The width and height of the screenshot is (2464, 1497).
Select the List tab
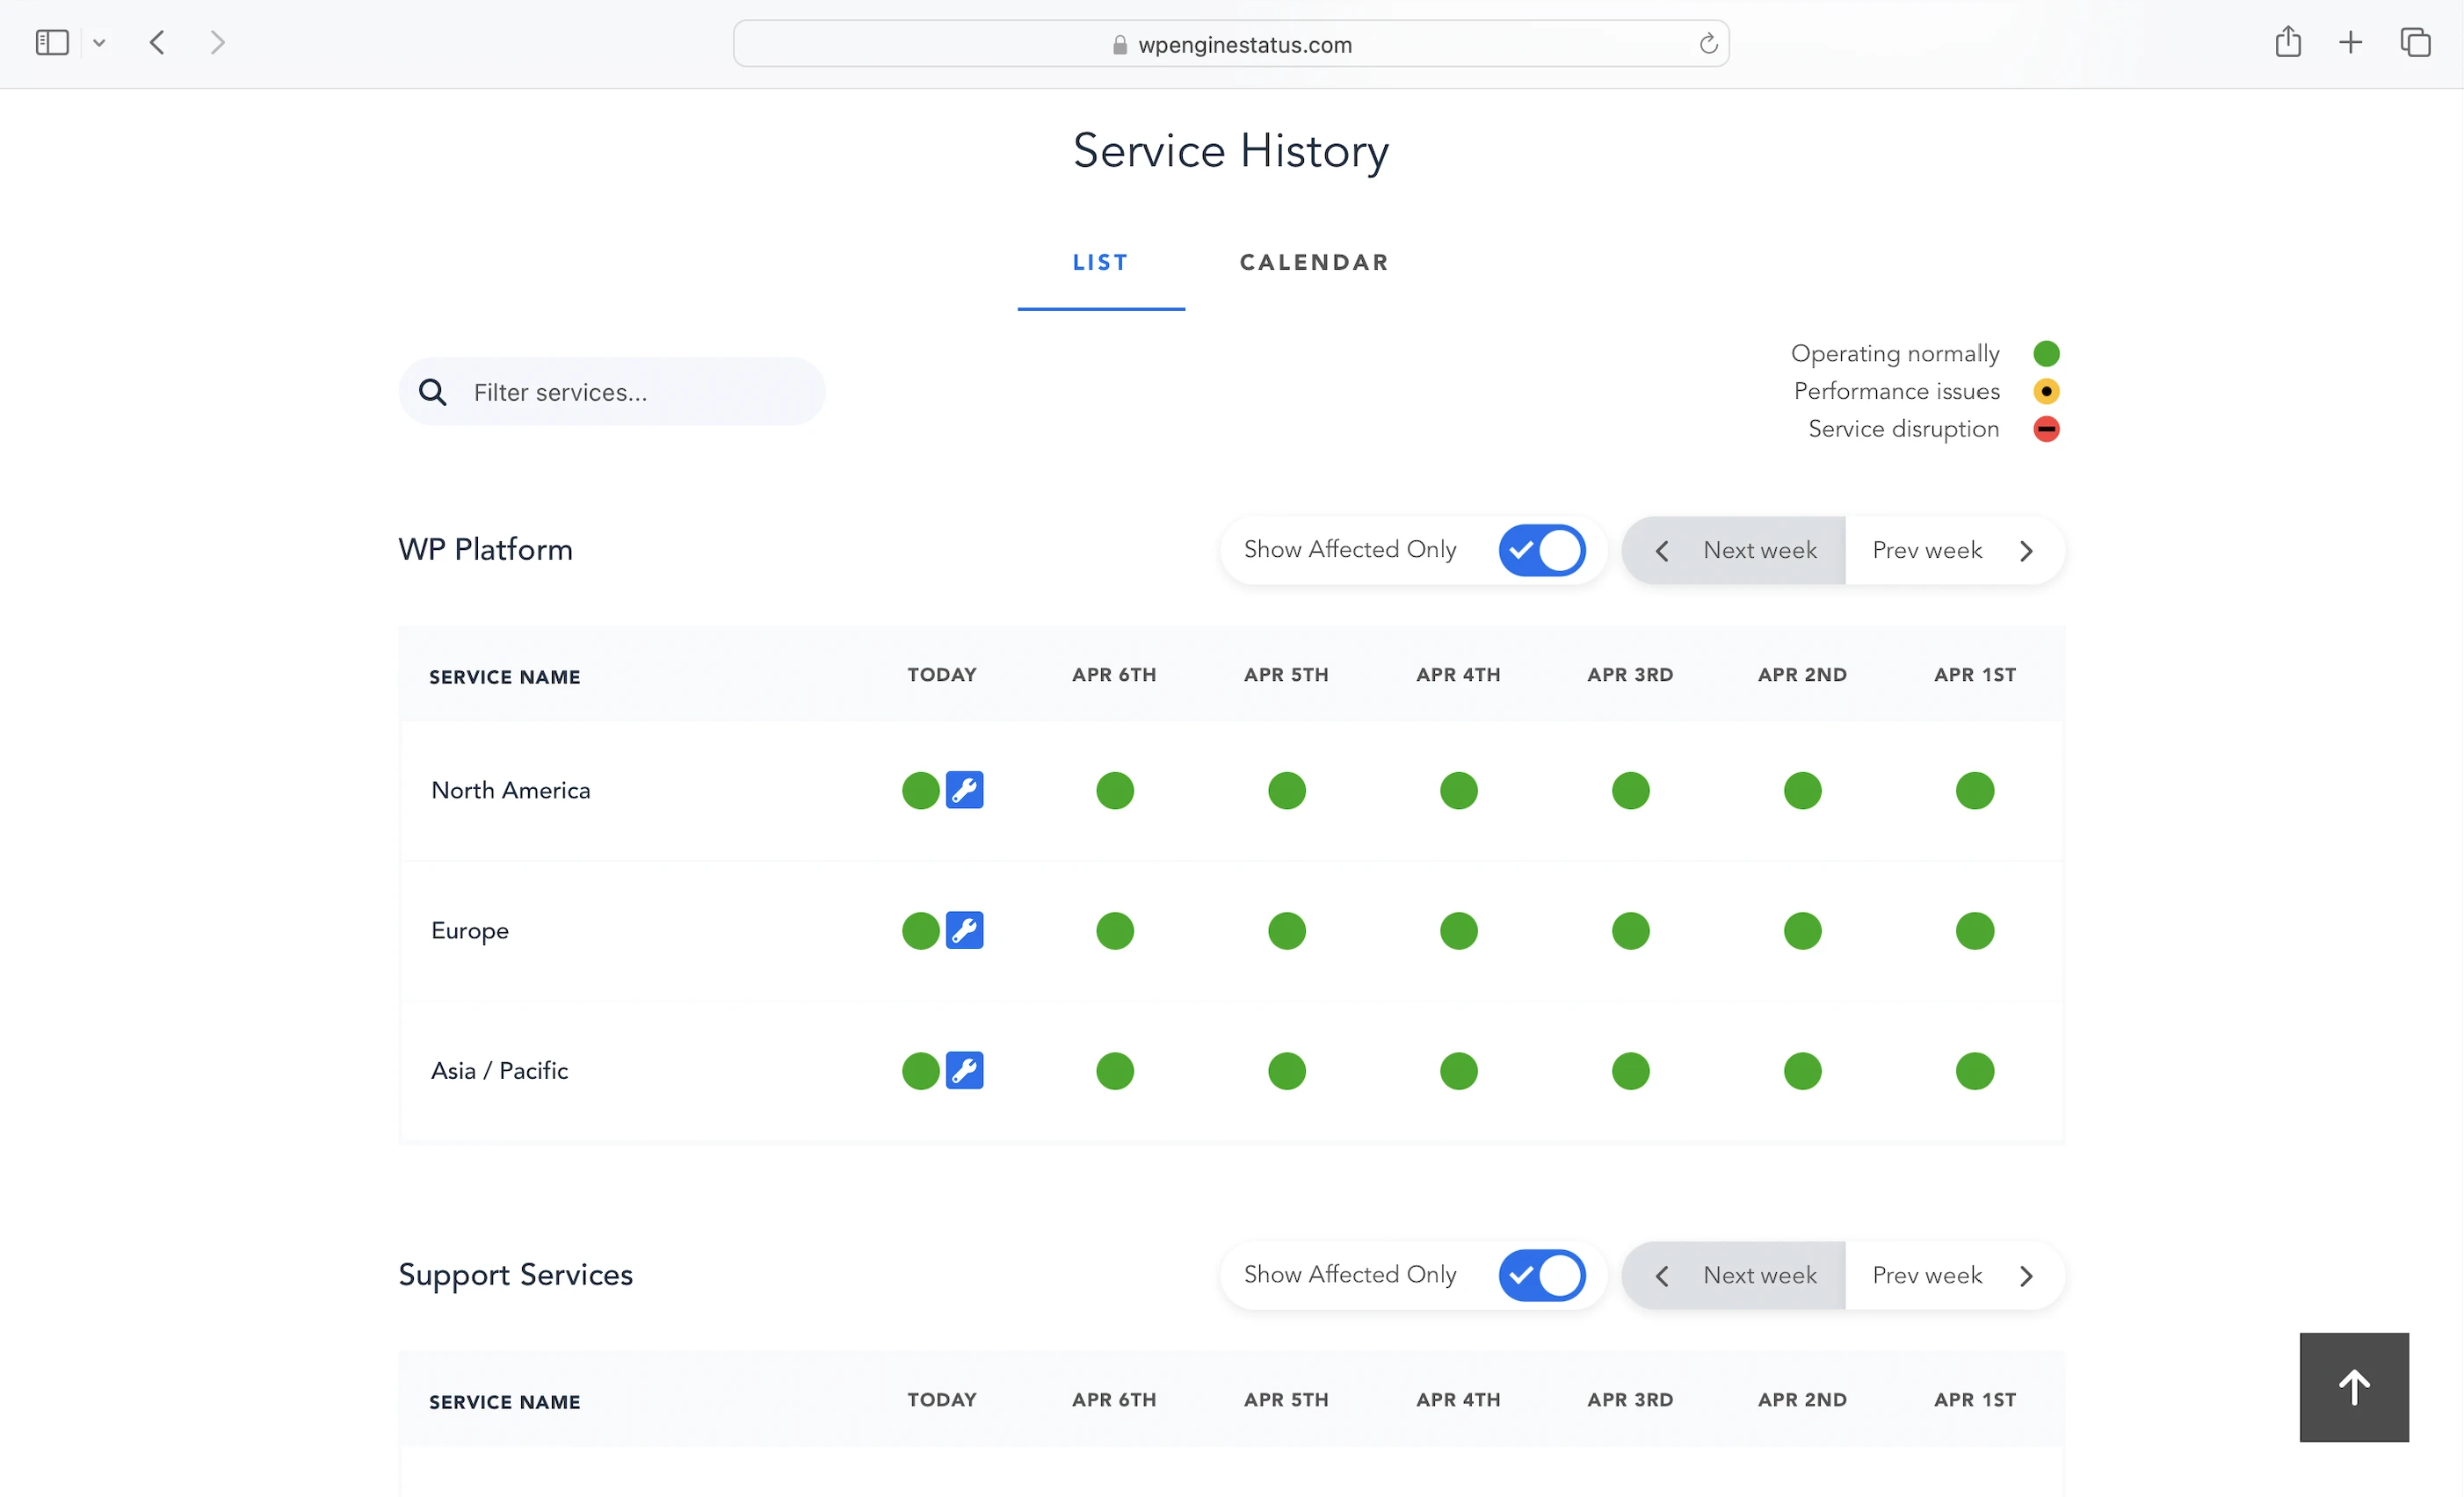(x=1100, y=262)
